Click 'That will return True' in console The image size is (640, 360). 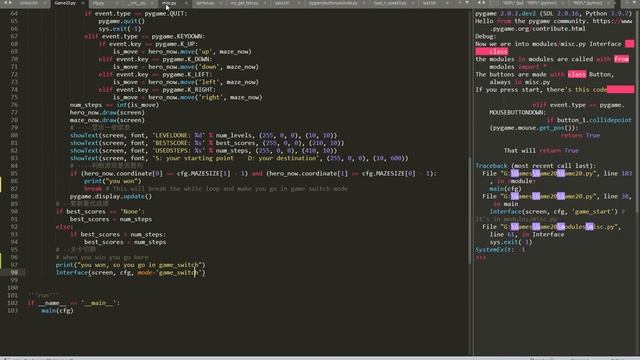pyautogui.click(x=541, y=151)
